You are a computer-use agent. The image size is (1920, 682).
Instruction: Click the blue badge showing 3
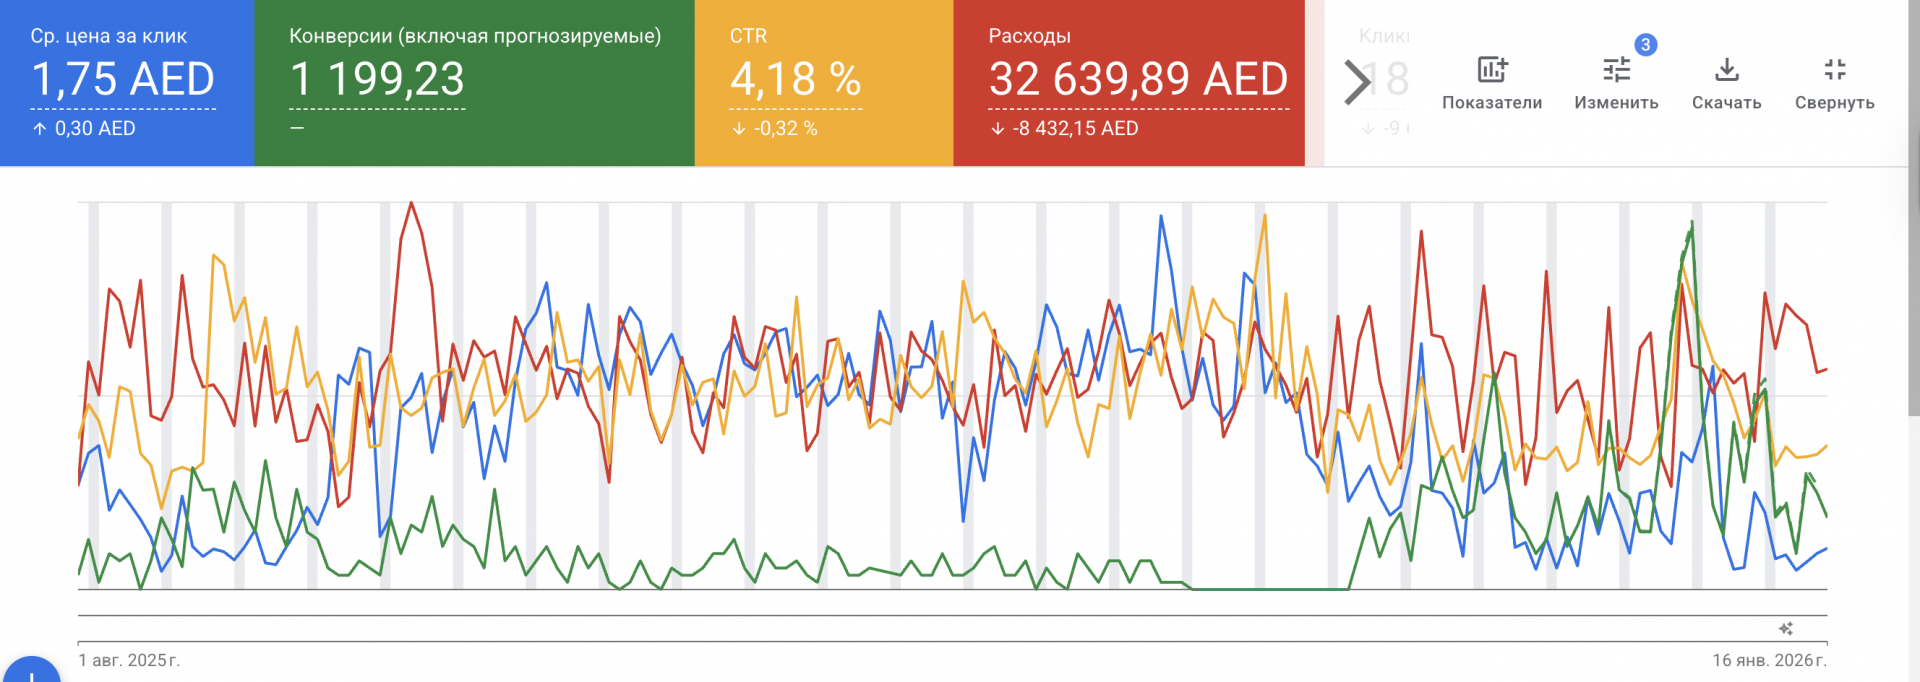click(1645, 45)
